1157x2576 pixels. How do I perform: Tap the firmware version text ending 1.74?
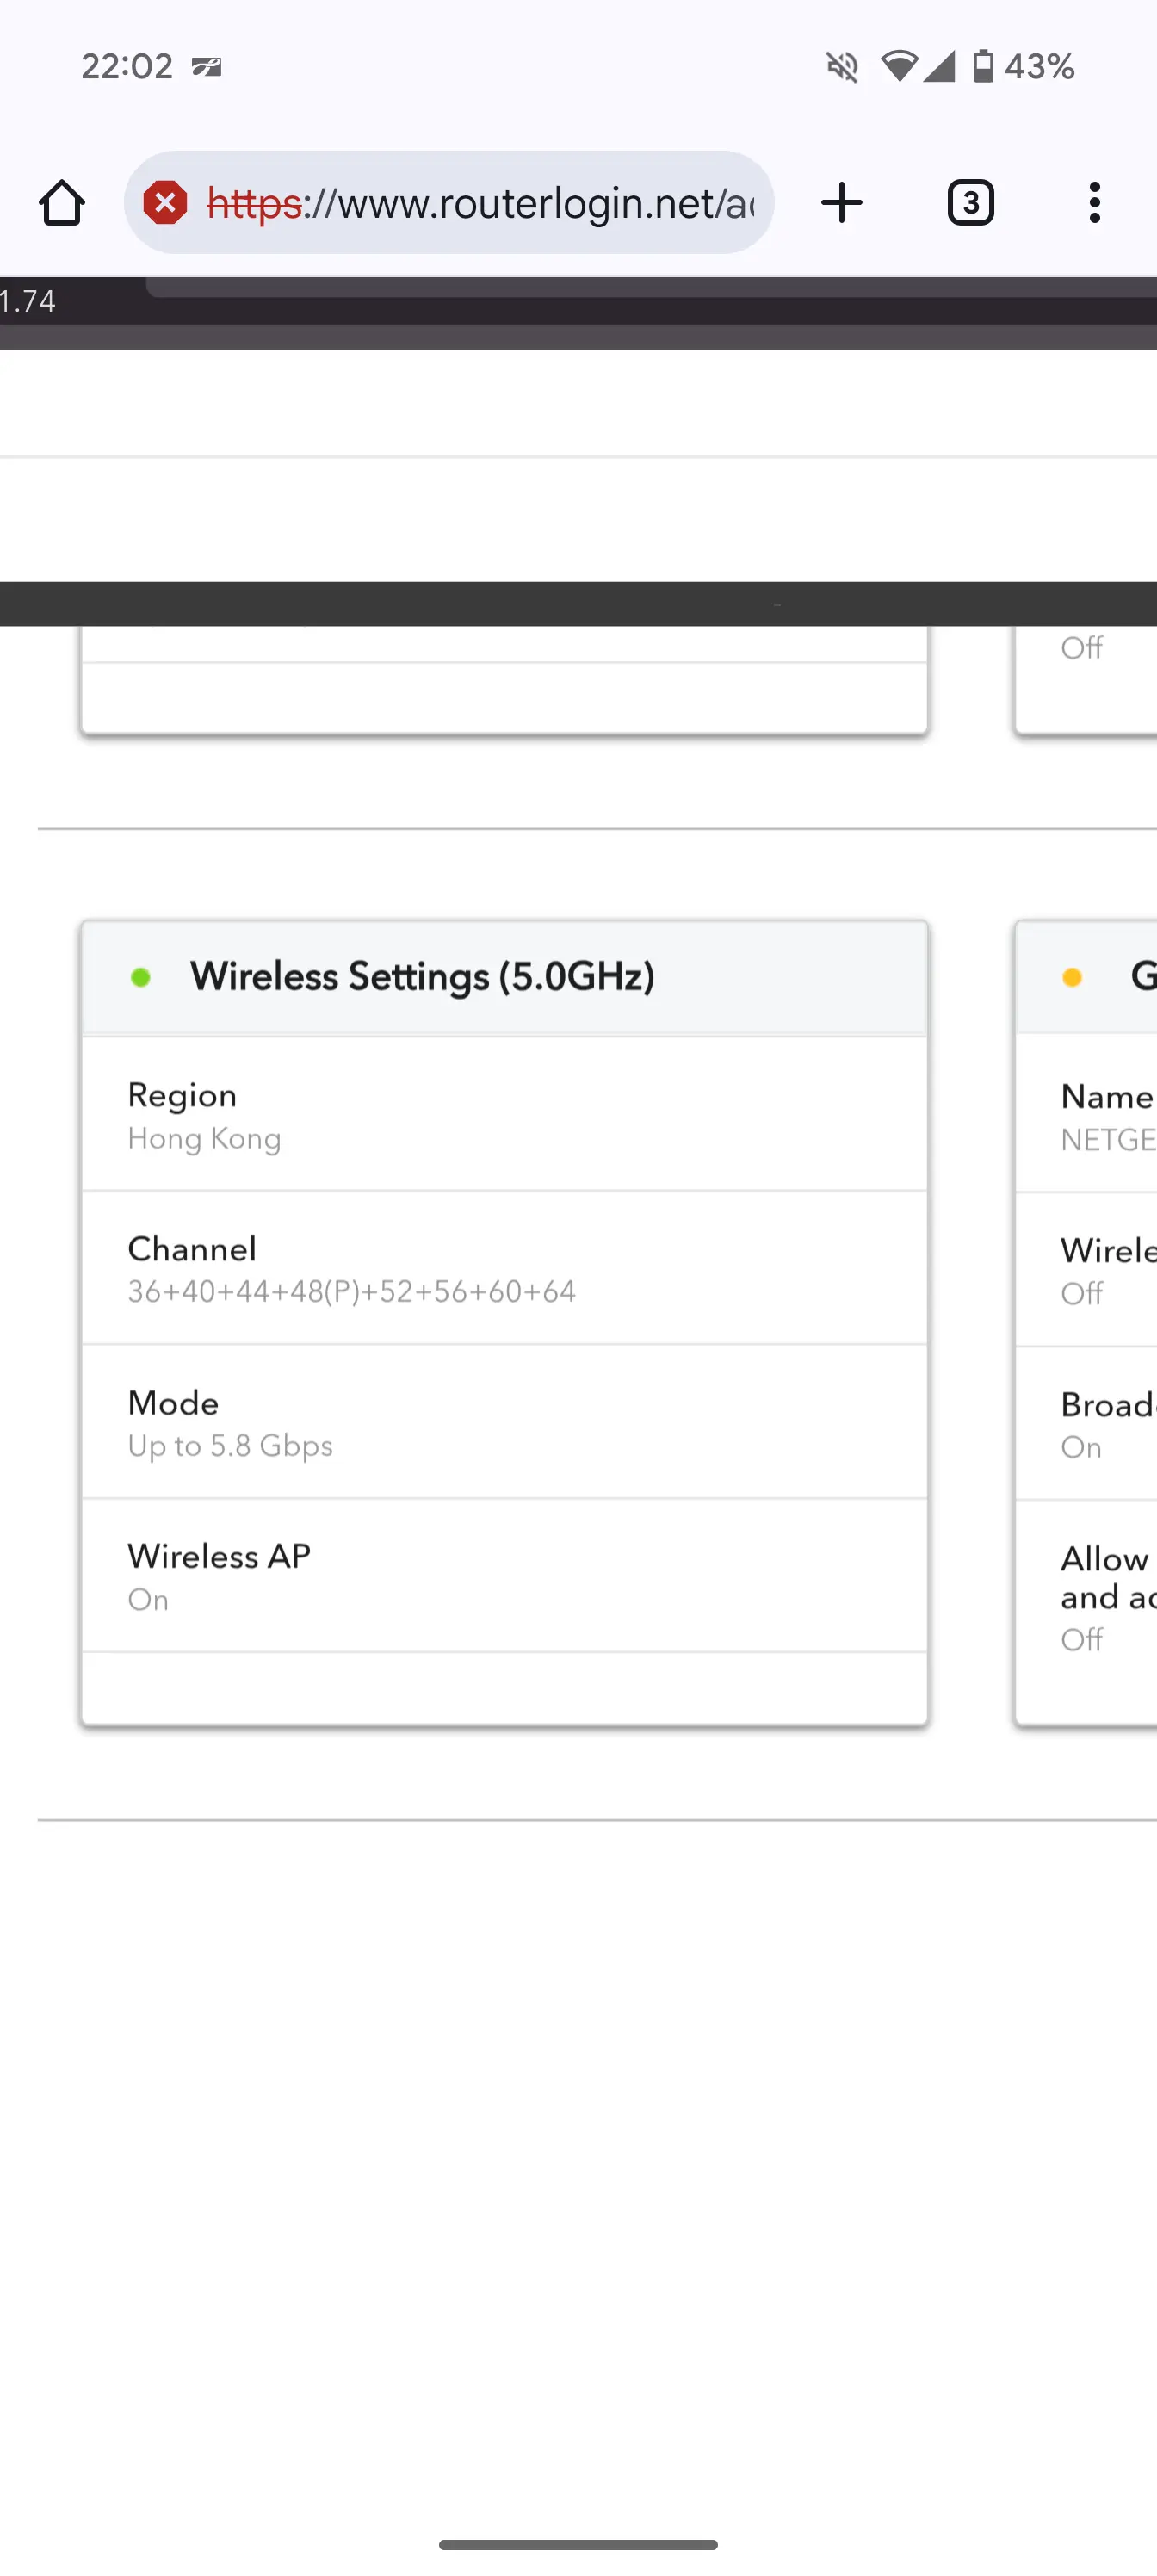pyautogui.click(x=28, y=301)
